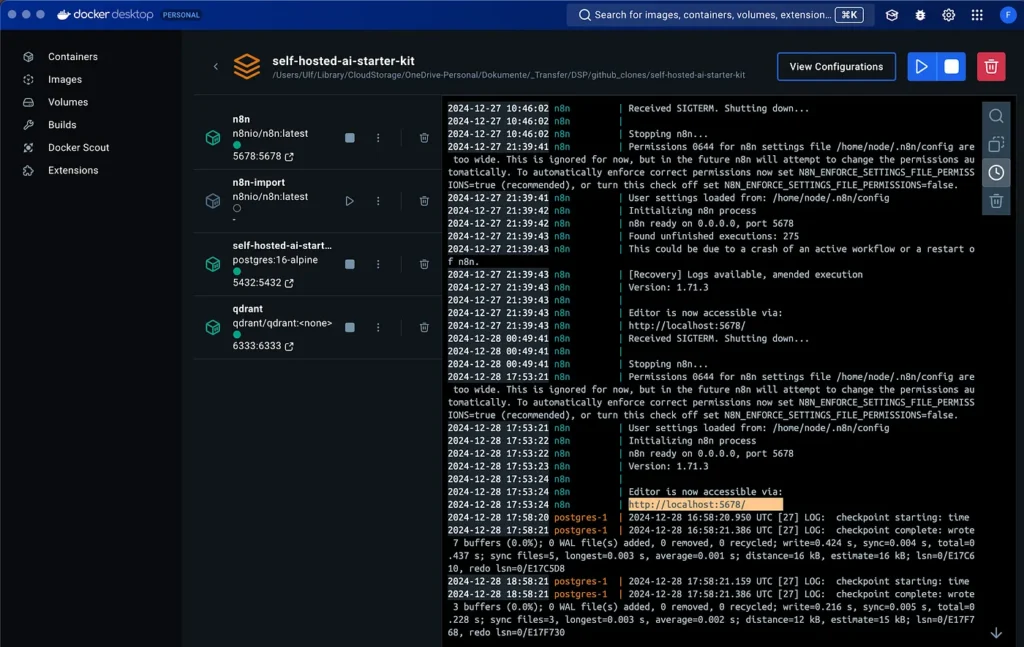The image size is (1024, 647).
Task: Select the qdrant container name
Action: pos(248,309)
